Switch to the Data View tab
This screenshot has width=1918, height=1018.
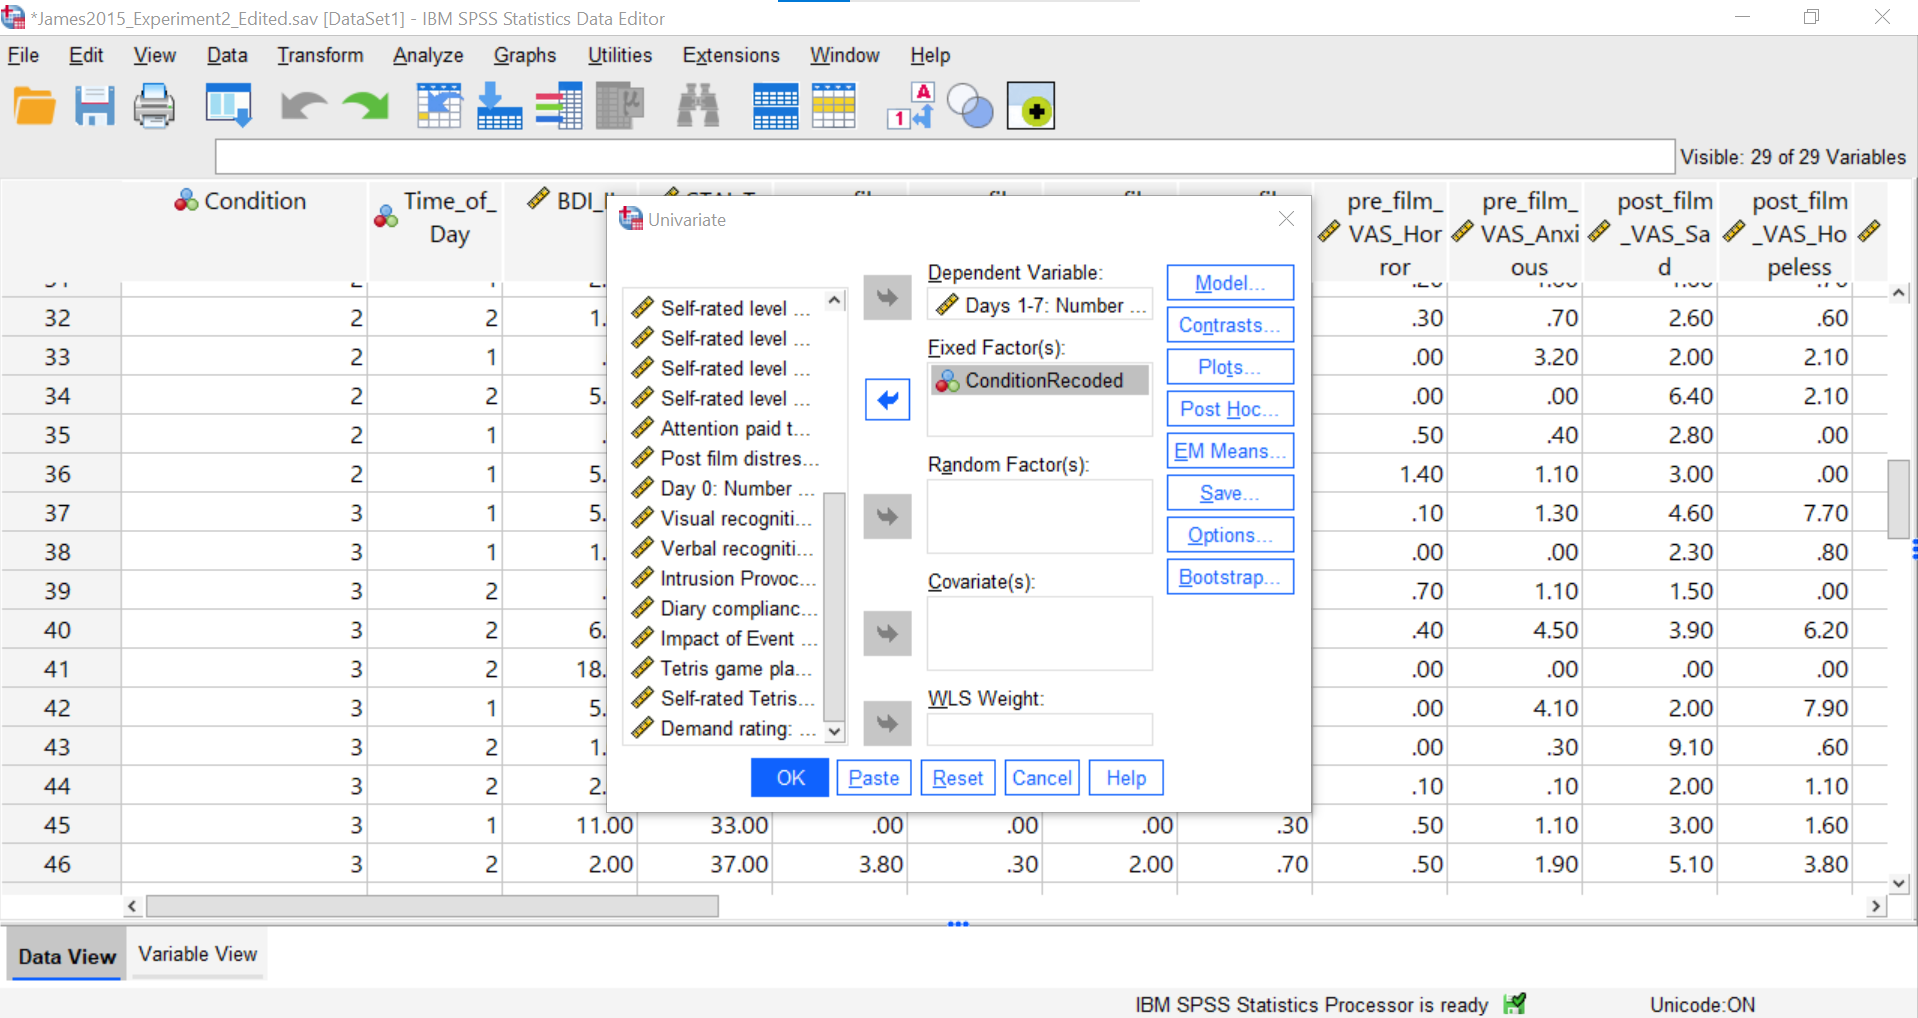67,956
